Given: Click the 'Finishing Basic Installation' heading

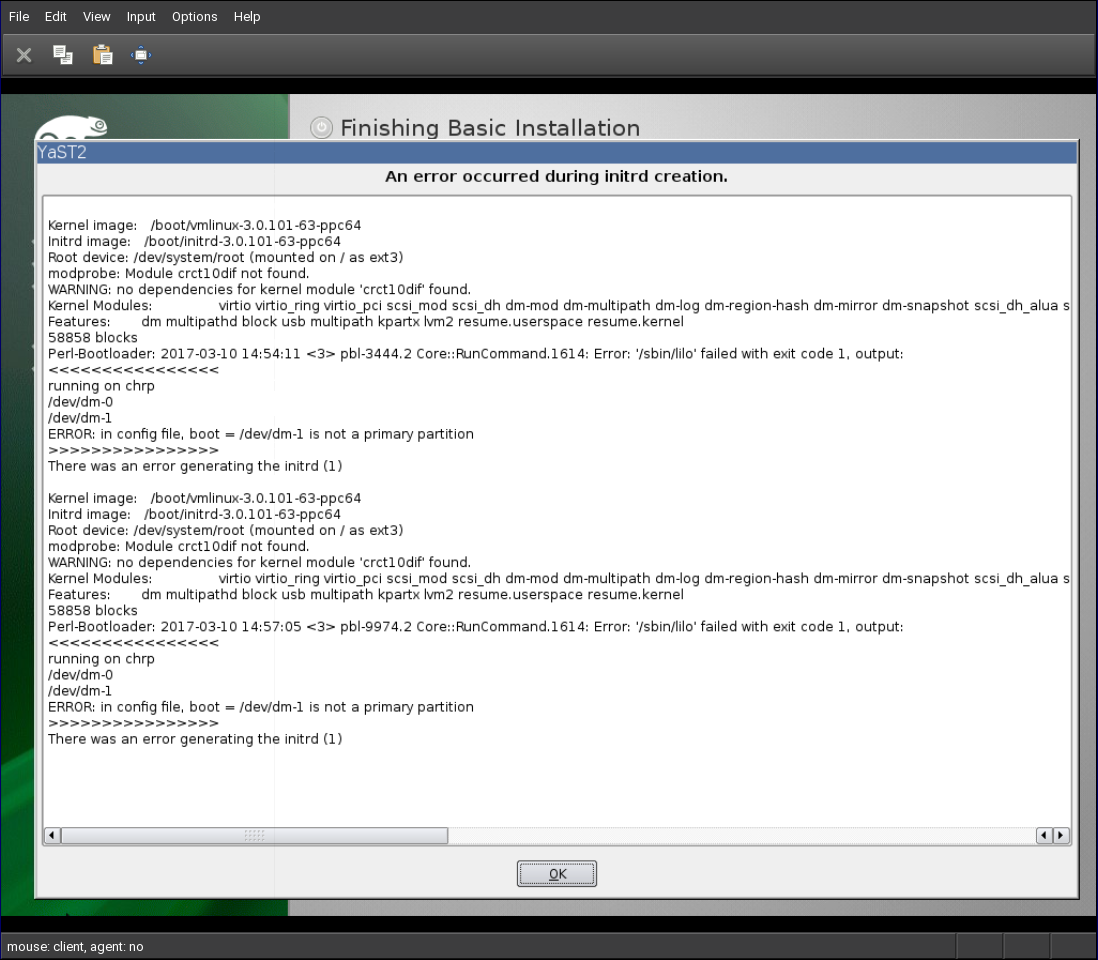Looking at the screenshot, I should (x=490, y=128).
